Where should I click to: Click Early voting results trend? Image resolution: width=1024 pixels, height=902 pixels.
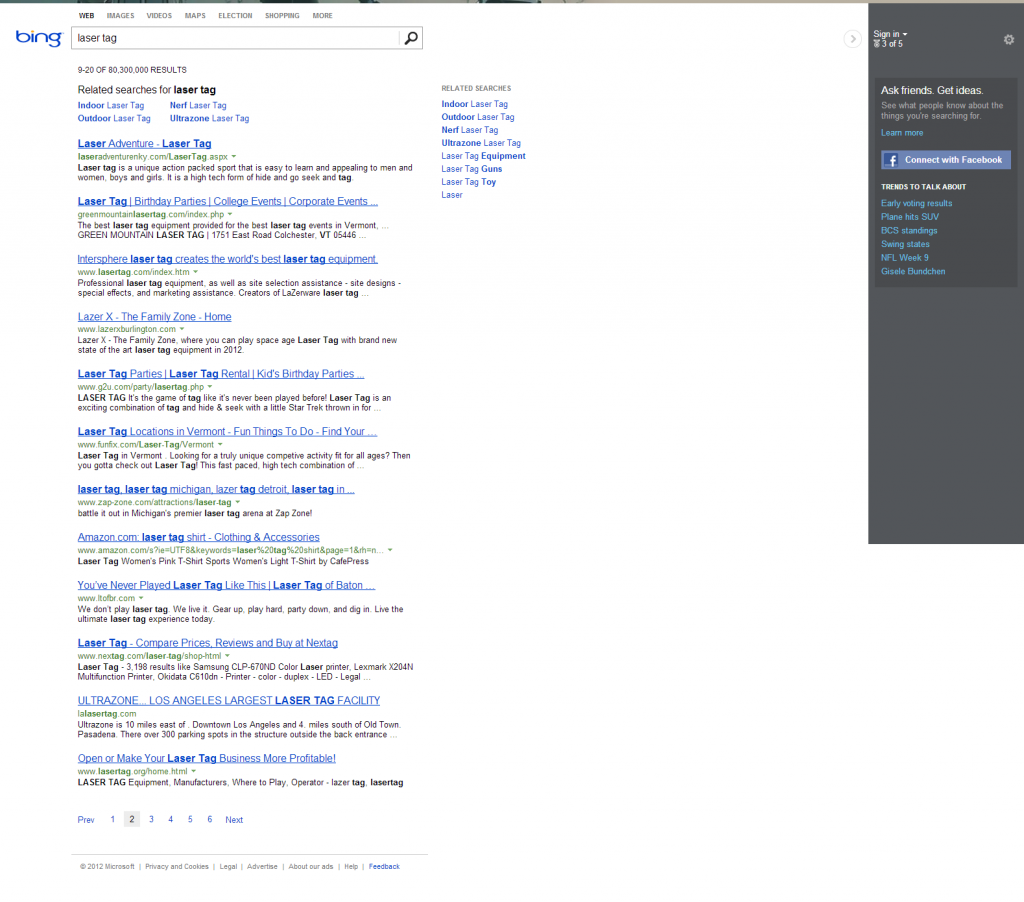tap(916, 203)
